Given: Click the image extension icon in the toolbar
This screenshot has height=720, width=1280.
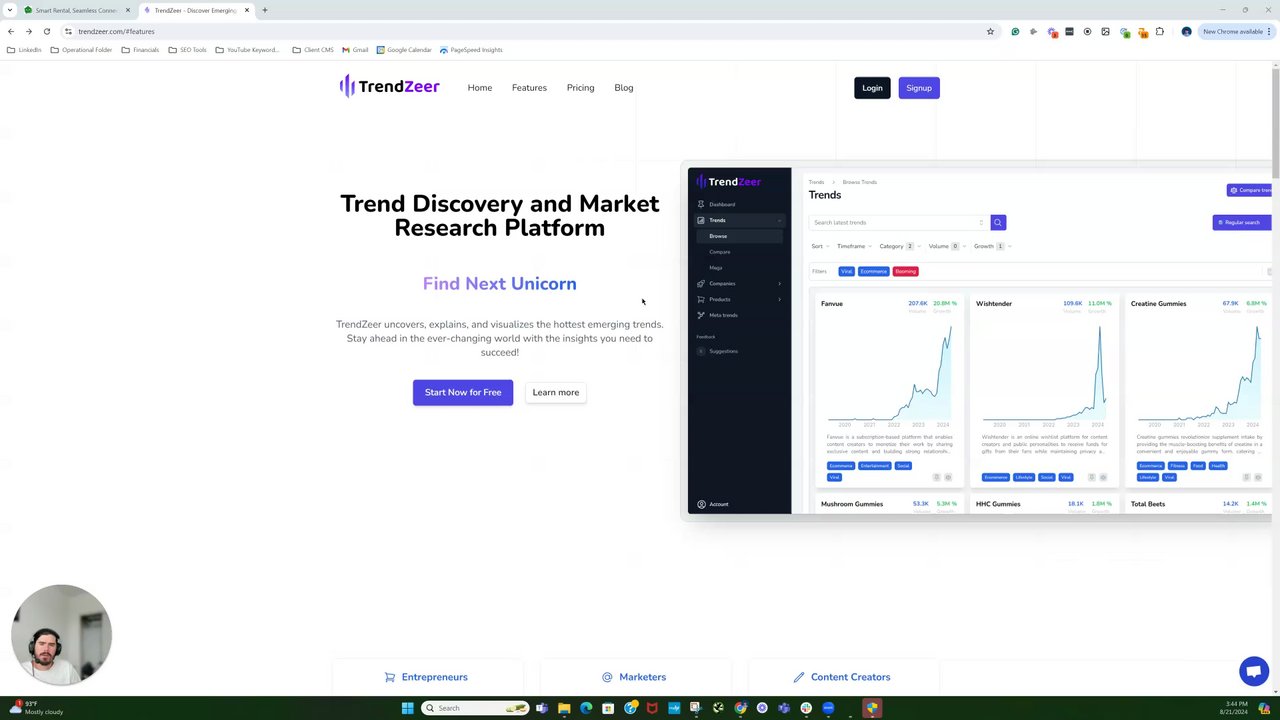Looking at the screenshot, I should coord(1105,31).
